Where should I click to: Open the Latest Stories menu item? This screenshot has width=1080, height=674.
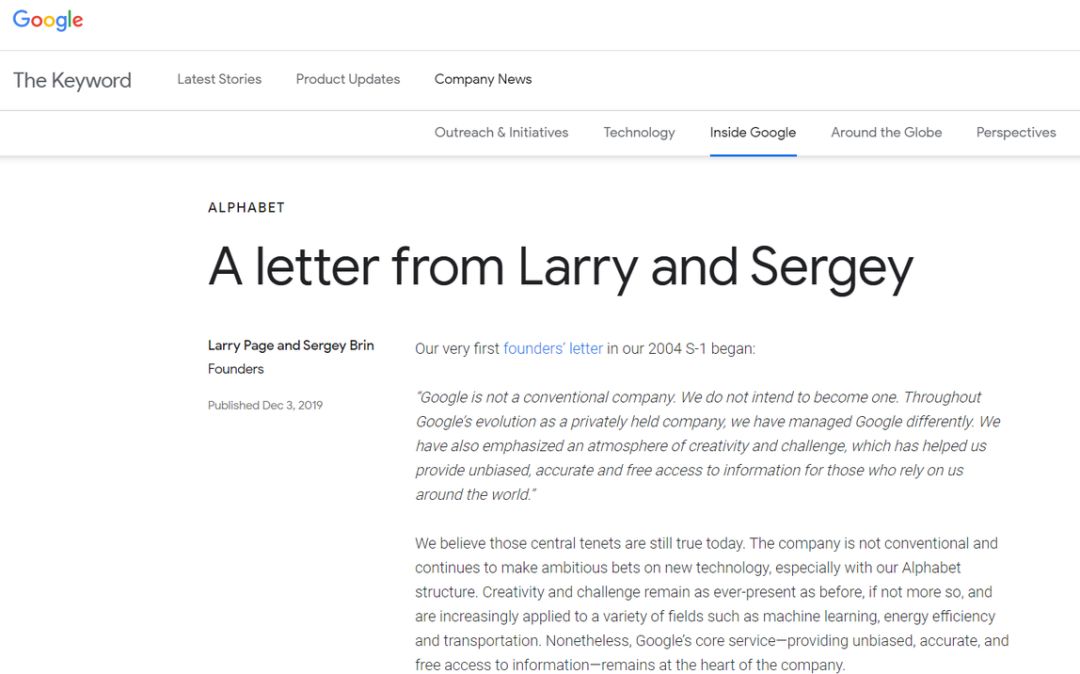219,79
